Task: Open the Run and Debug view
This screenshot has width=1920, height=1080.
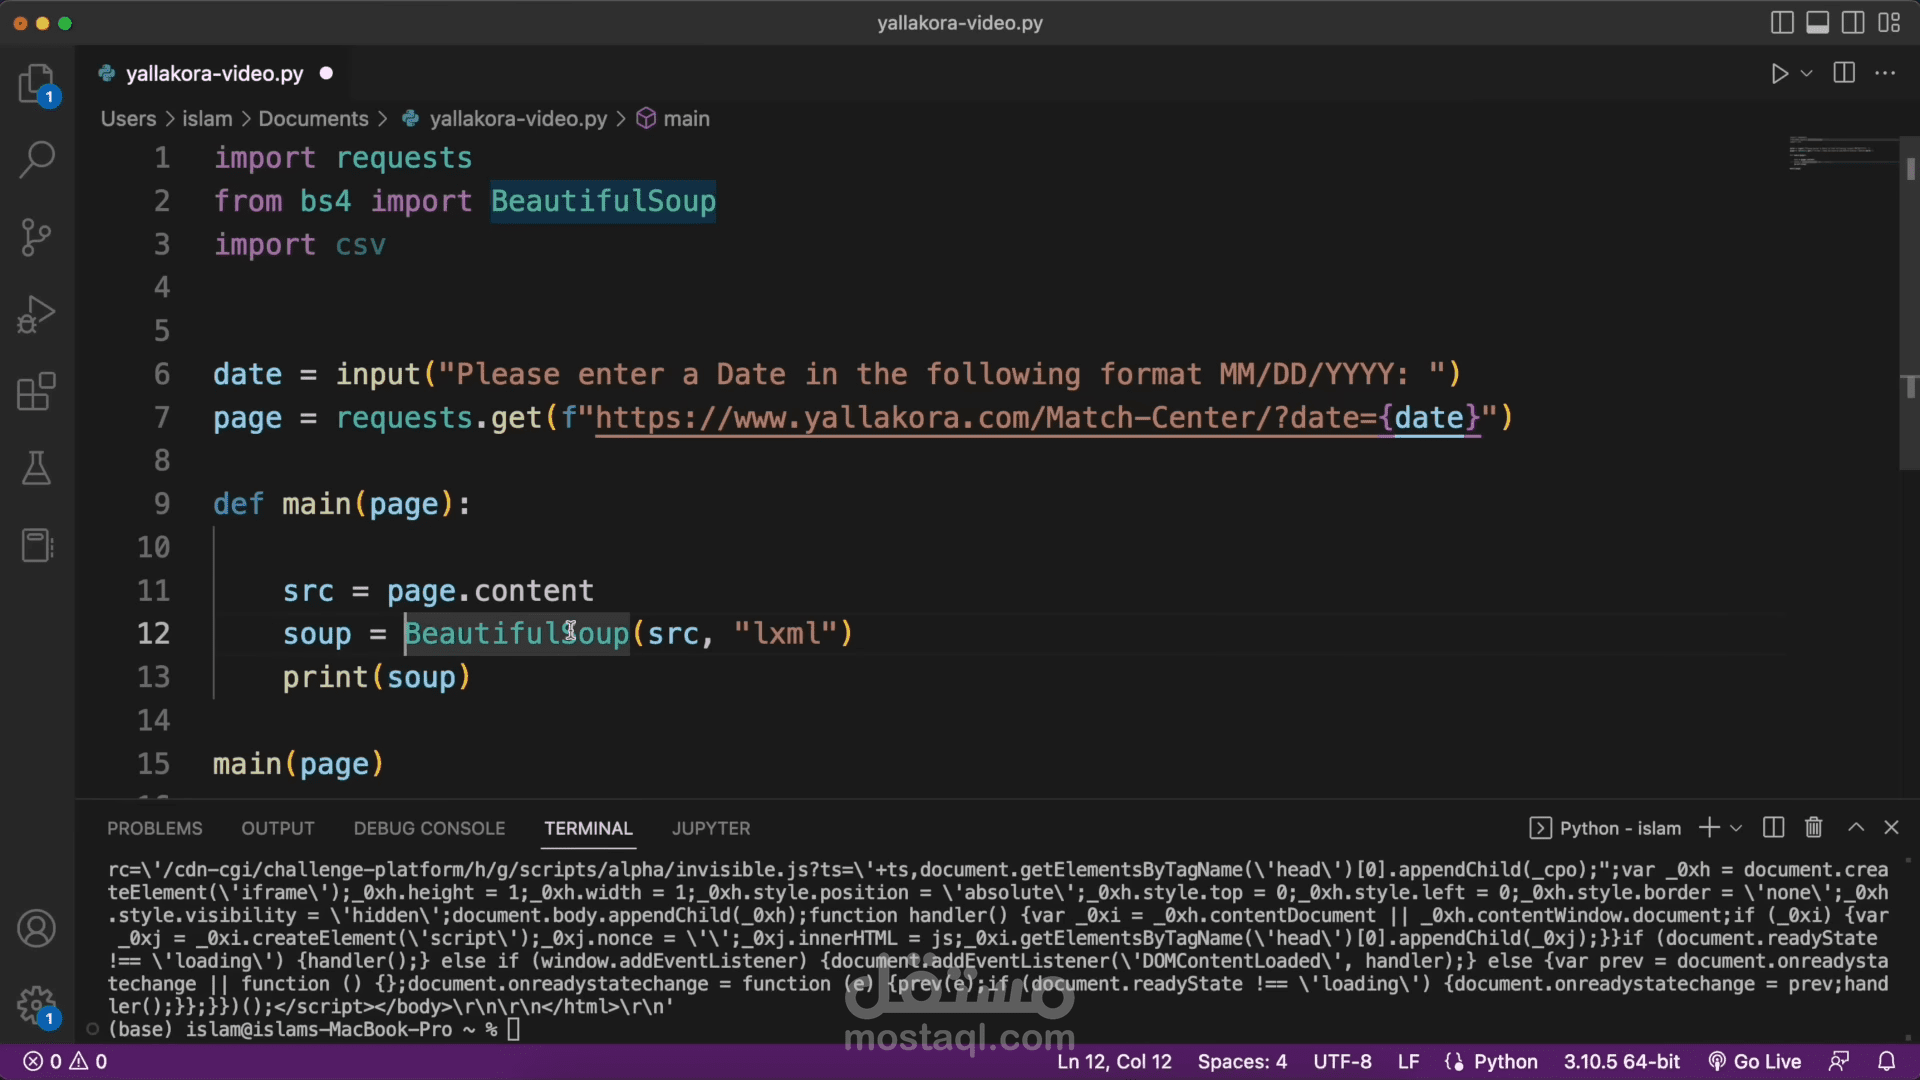Action: 36,314
